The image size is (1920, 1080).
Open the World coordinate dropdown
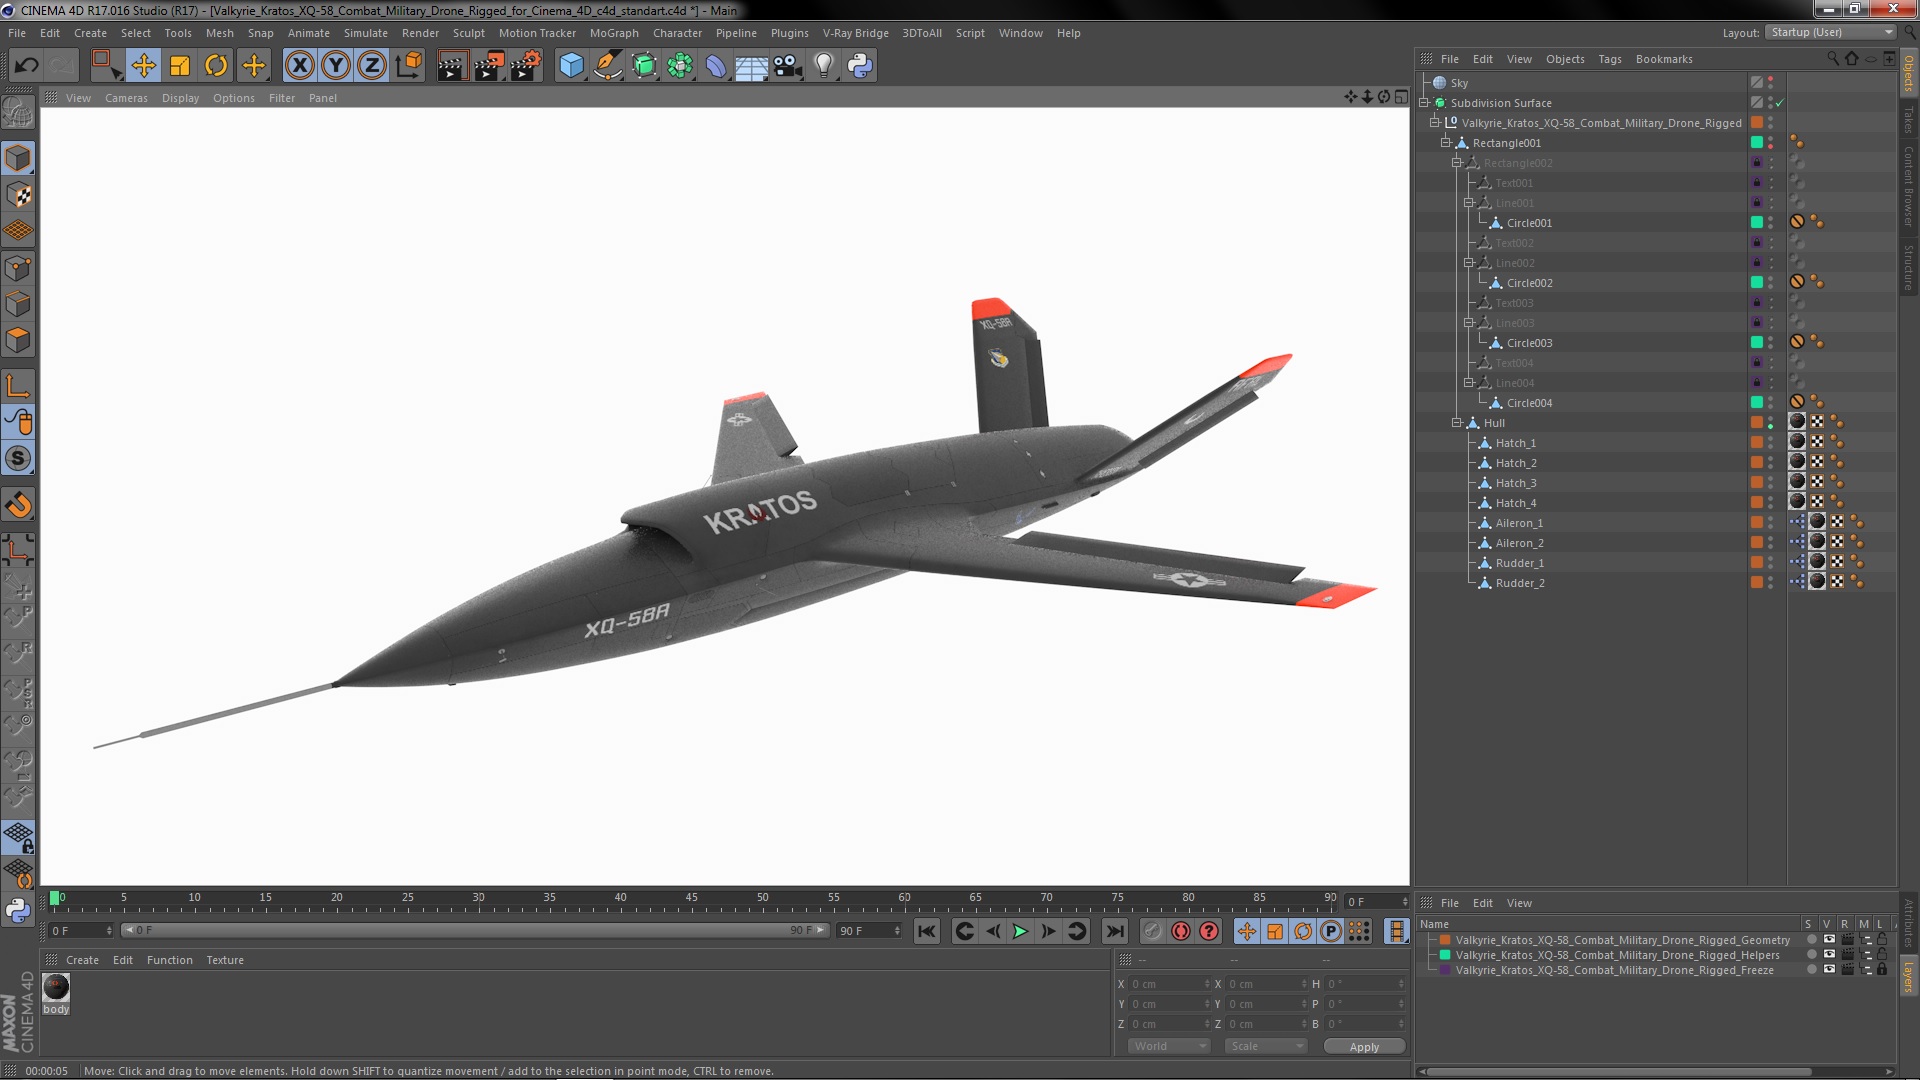coord(1169,1046)
